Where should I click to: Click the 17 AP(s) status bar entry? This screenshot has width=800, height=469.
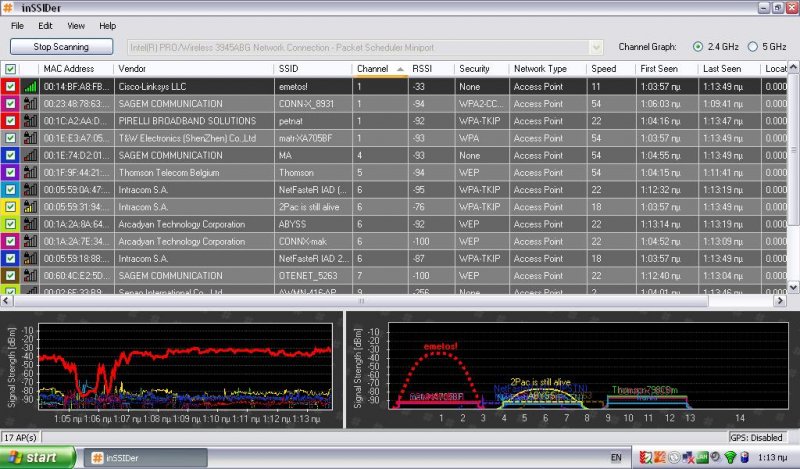[x=20, y=437]
